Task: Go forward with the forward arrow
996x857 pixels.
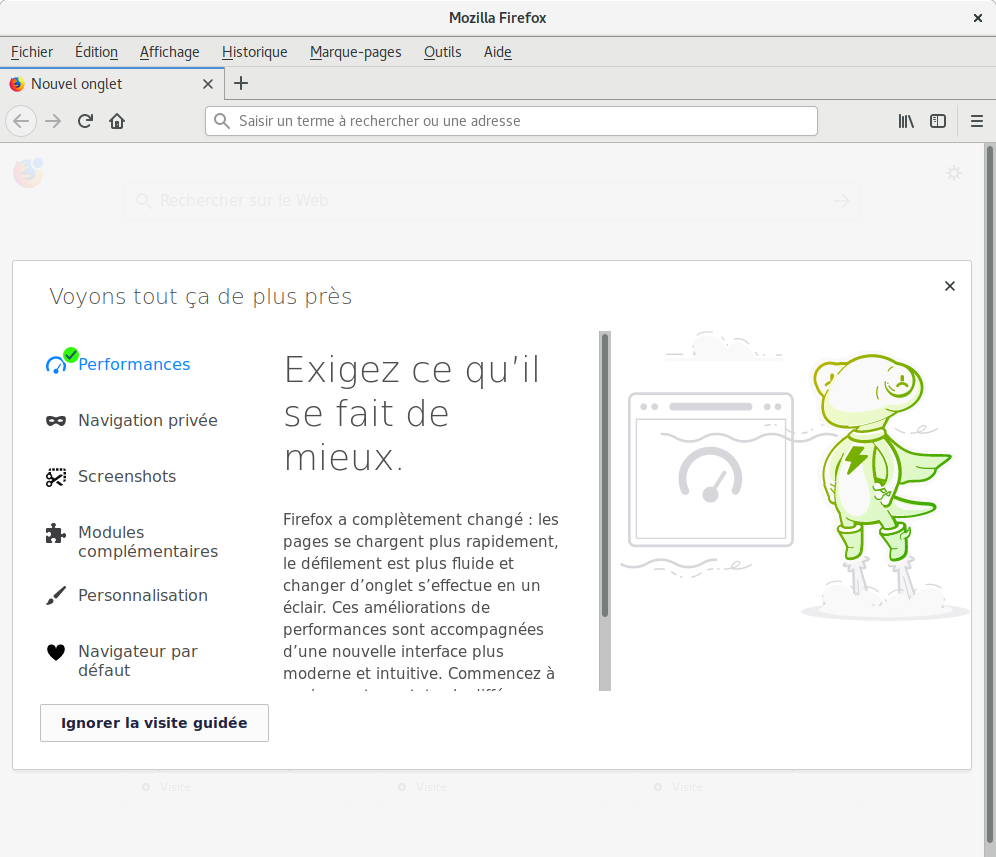Action: coord(53,121)
